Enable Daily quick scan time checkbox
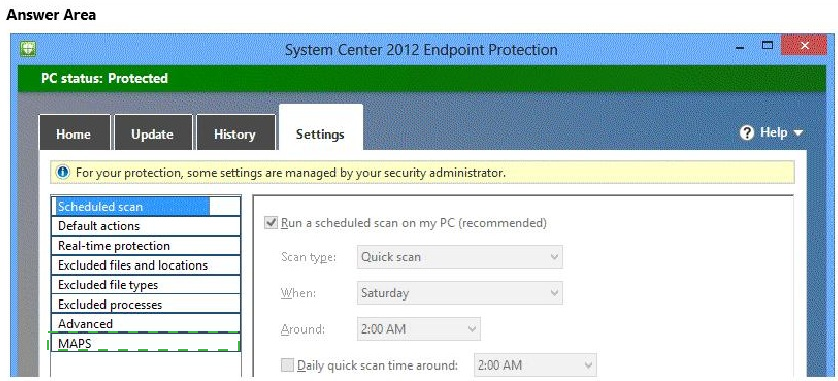The height and width of the screenshot is (381, 838). tap(288, 366)
